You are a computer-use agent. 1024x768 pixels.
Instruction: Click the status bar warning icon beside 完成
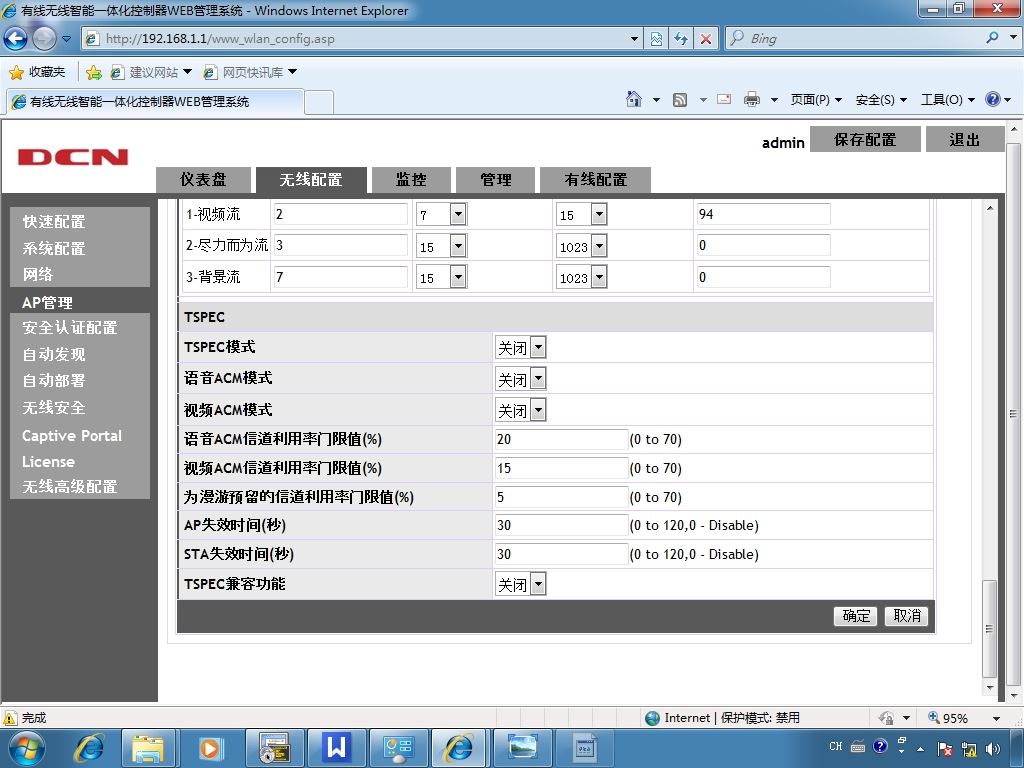10,718
